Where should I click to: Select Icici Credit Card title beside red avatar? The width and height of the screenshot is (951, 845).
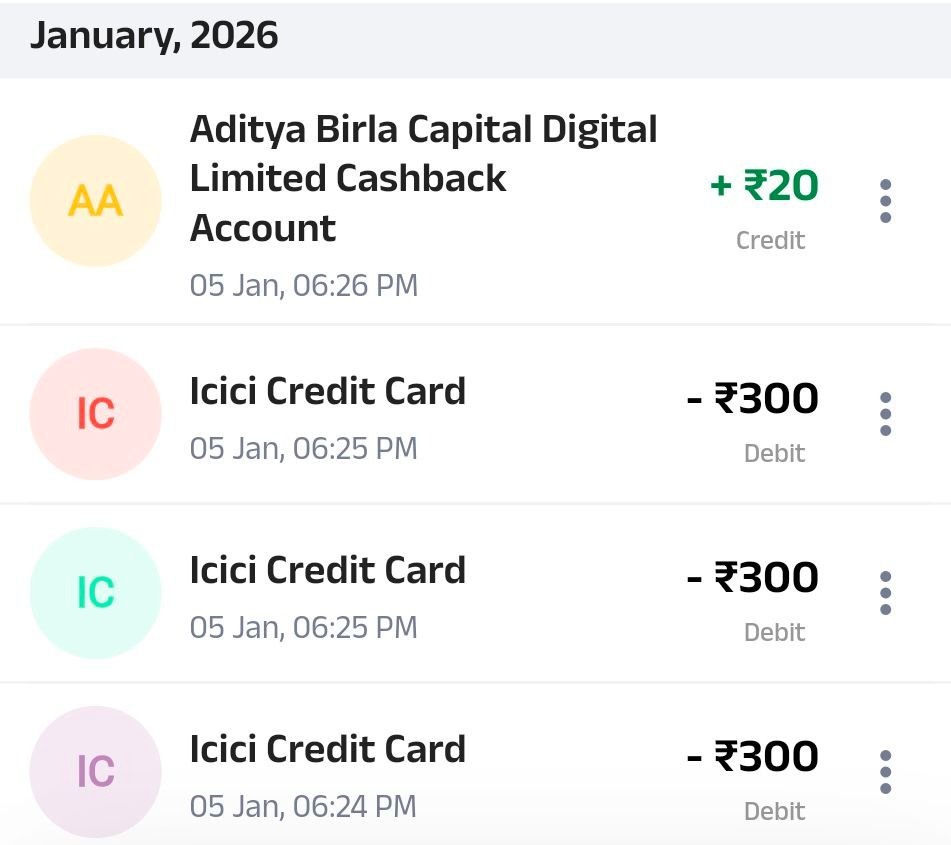(328, 391)
